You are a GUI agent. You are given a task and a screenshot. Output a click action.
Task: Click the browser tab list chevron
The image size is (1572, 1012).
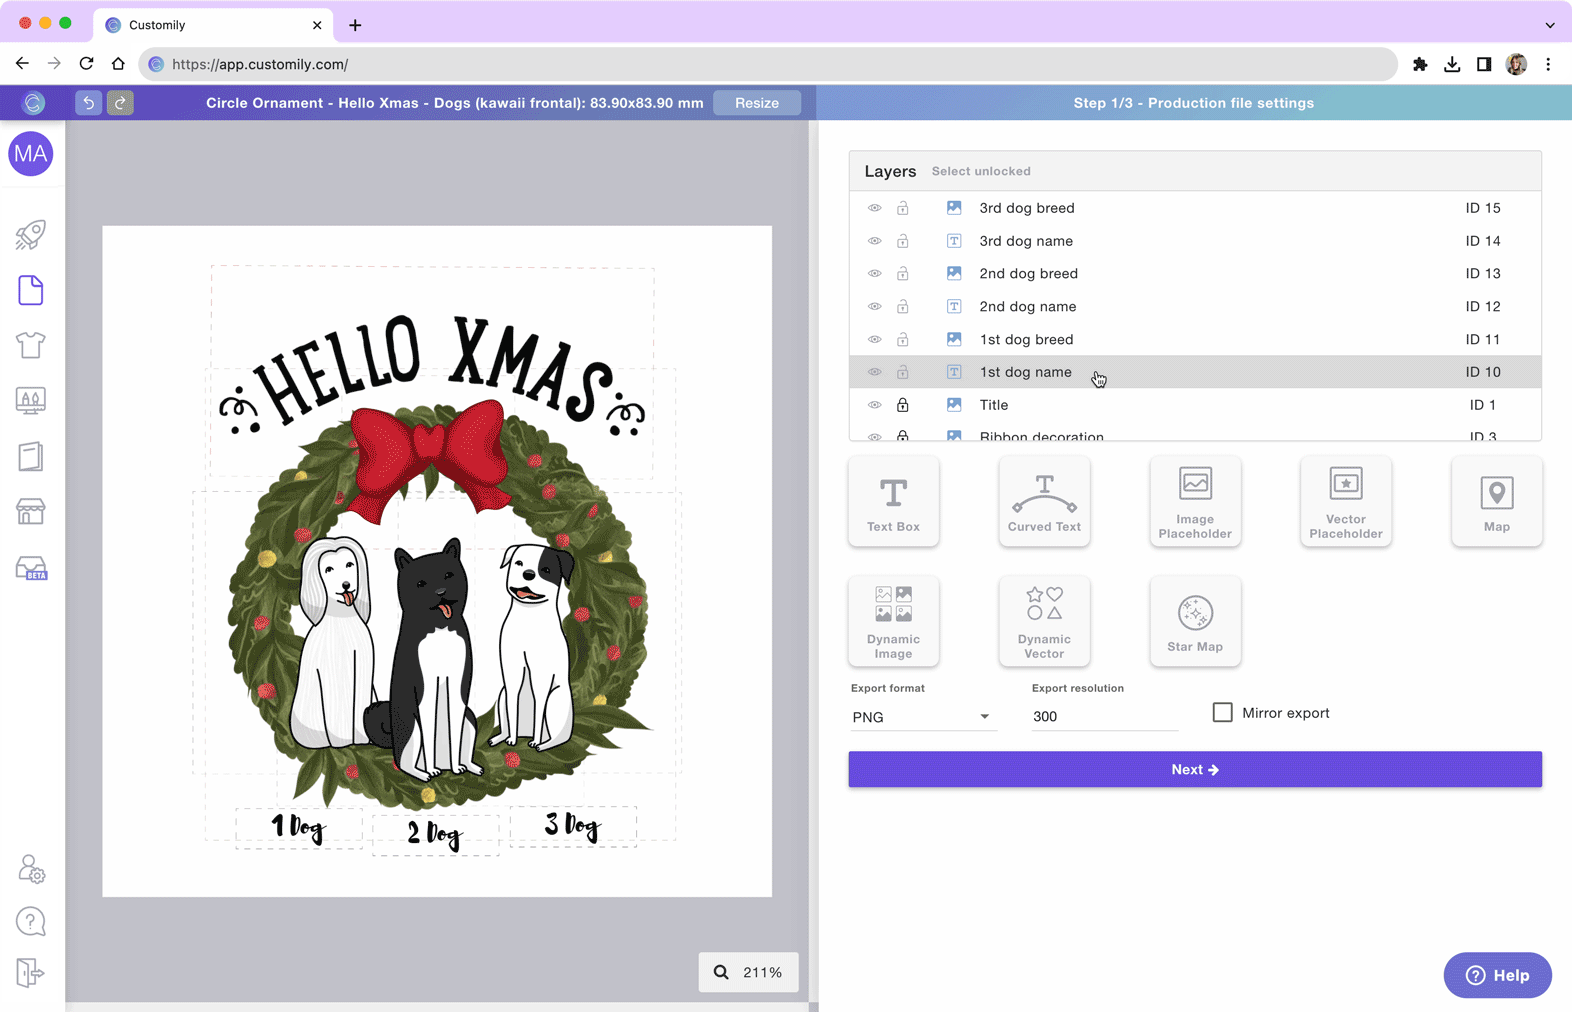pos(1550,25)
